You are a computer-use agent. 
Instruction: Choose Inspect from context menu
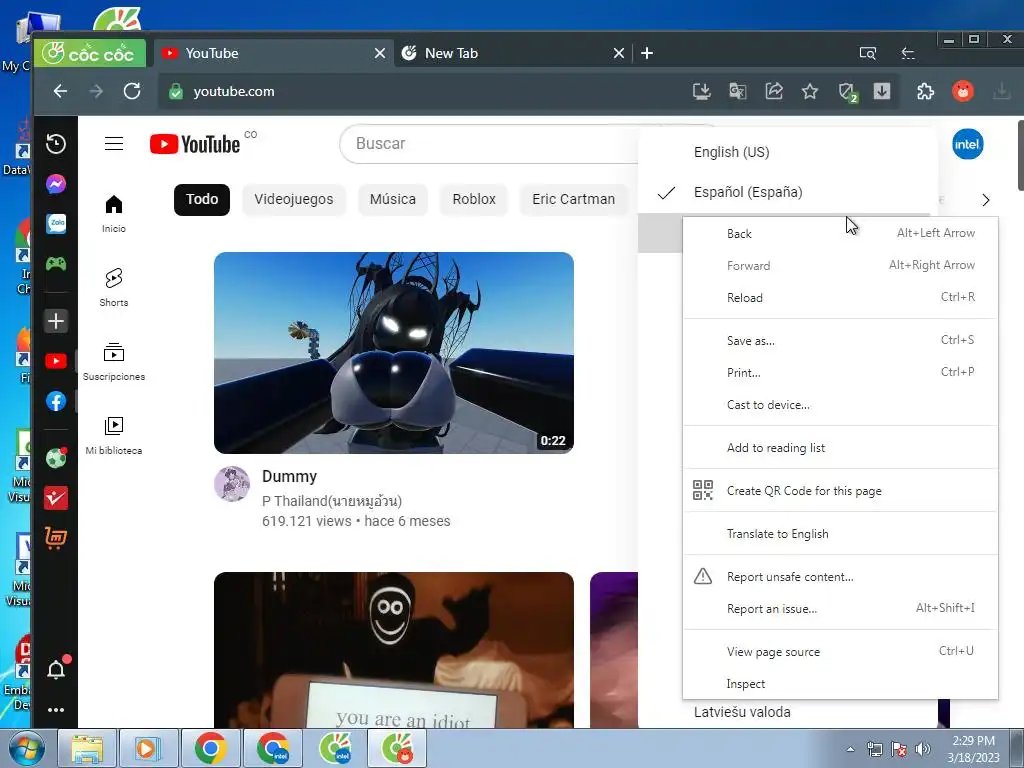tap(840, 684)
